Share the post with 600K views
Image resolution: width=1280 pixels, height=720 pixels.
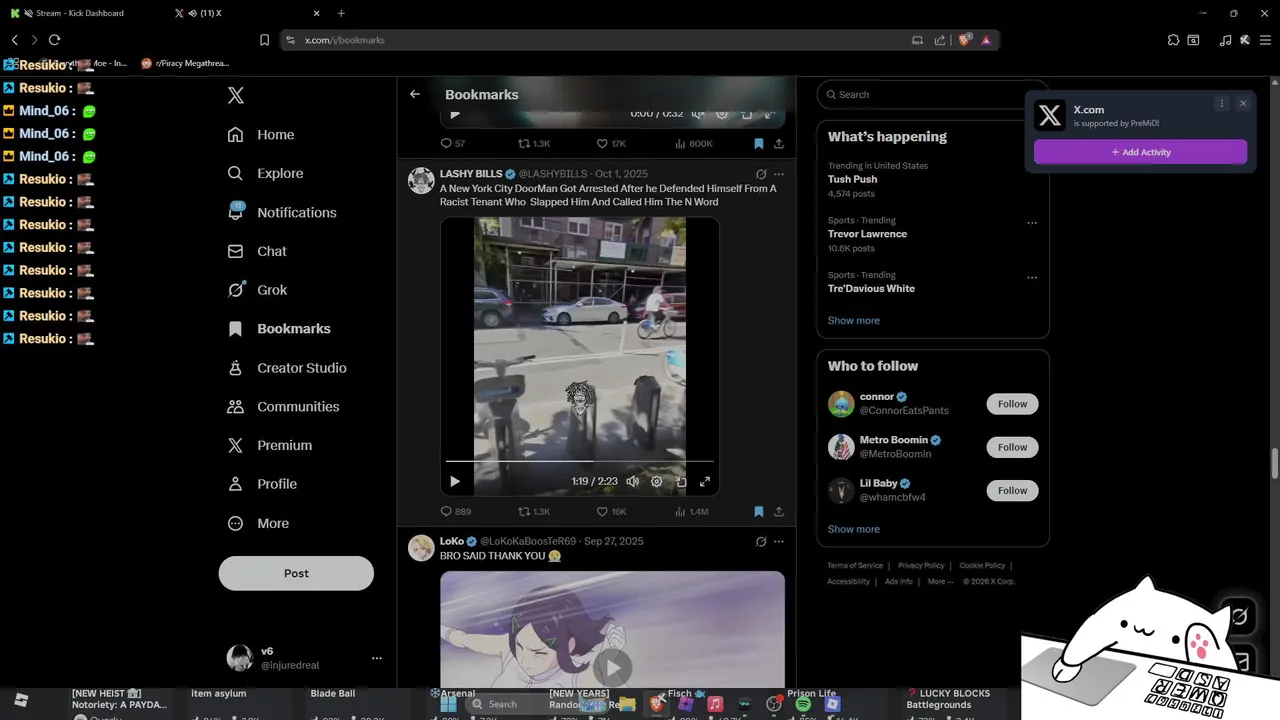(x=779, y=144)
